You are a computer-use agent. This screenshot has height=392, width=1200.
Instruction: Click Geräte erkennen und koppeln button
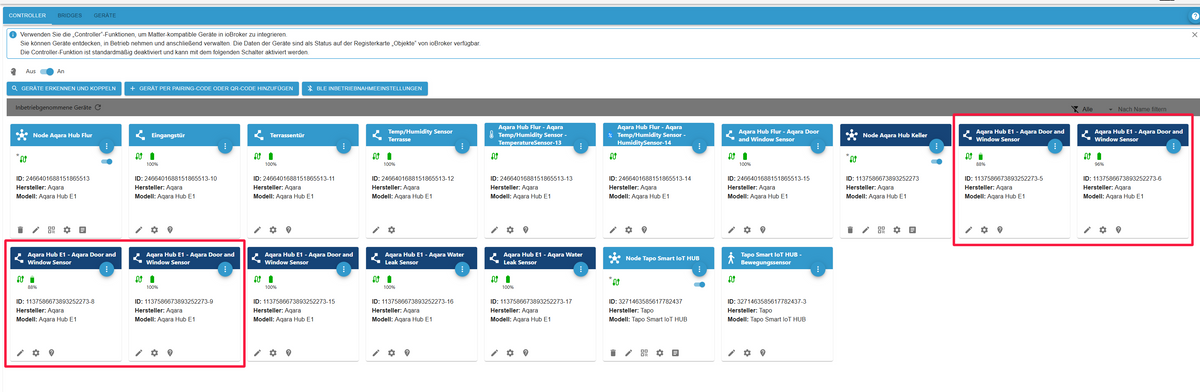64,89
